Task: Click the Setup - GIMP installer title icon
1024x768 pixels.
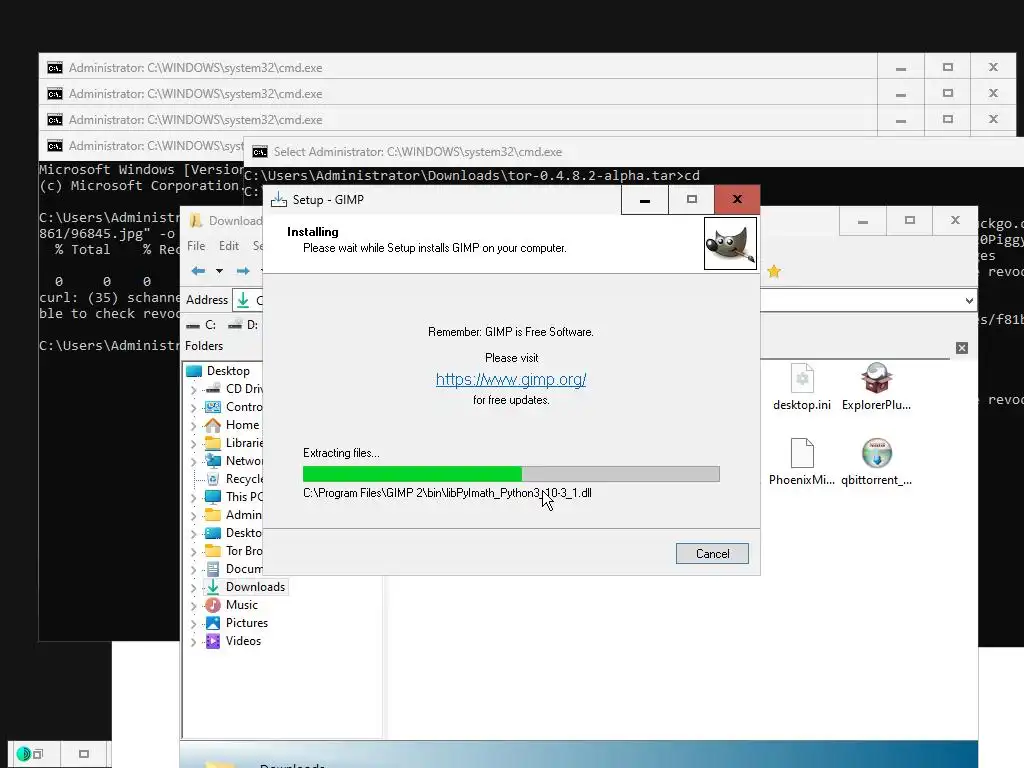Action: point(279,200)
